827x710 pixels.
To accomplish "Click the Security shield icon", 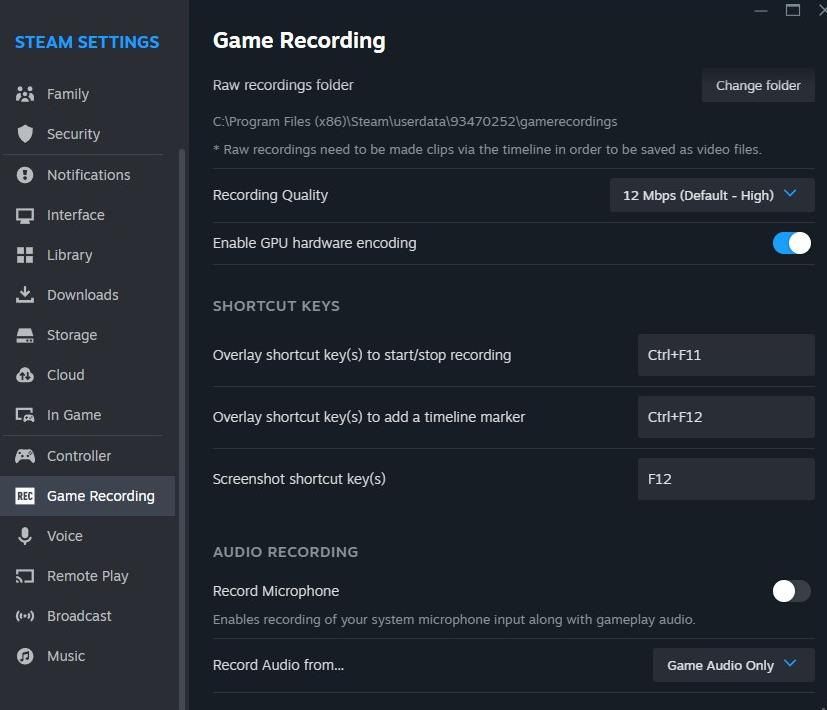I will point(25,134).
